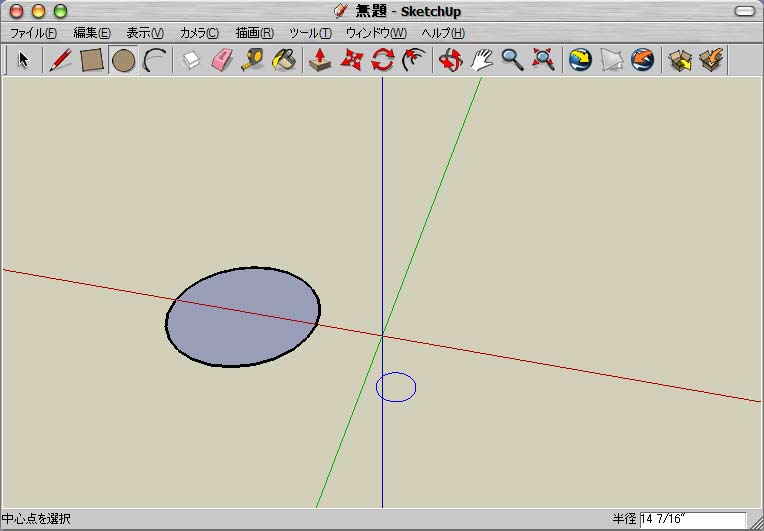764x531 pixels.
Task: Click the window resize grip
Action: (x=755, y=521)
